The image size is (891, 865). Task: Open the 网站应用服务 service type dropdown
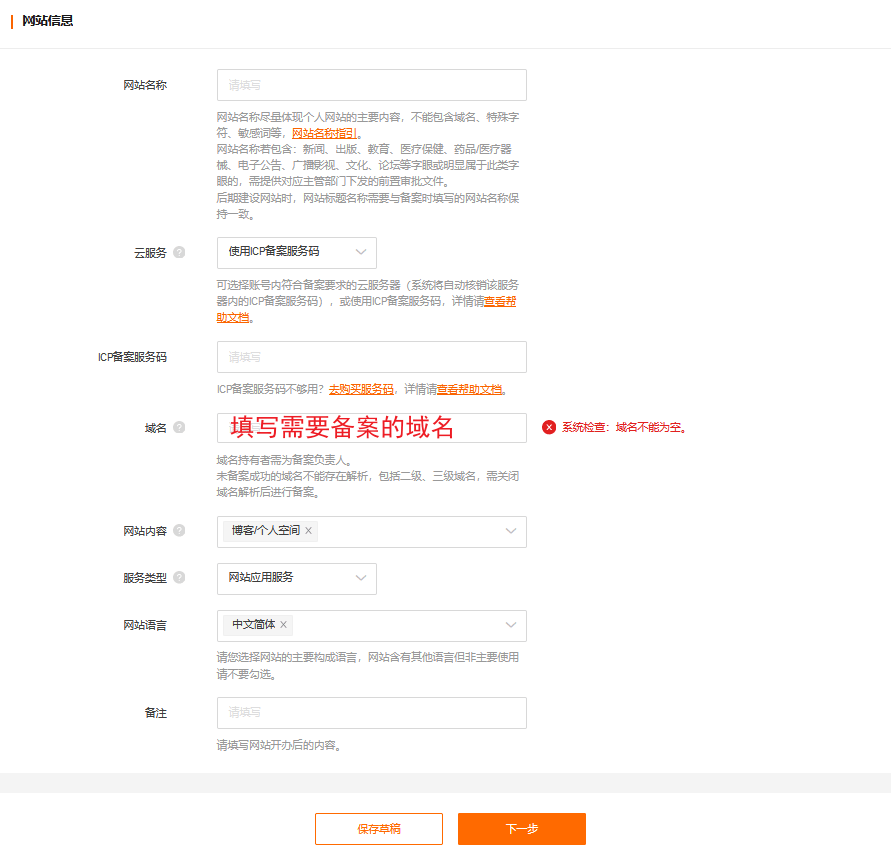point(296,578)
